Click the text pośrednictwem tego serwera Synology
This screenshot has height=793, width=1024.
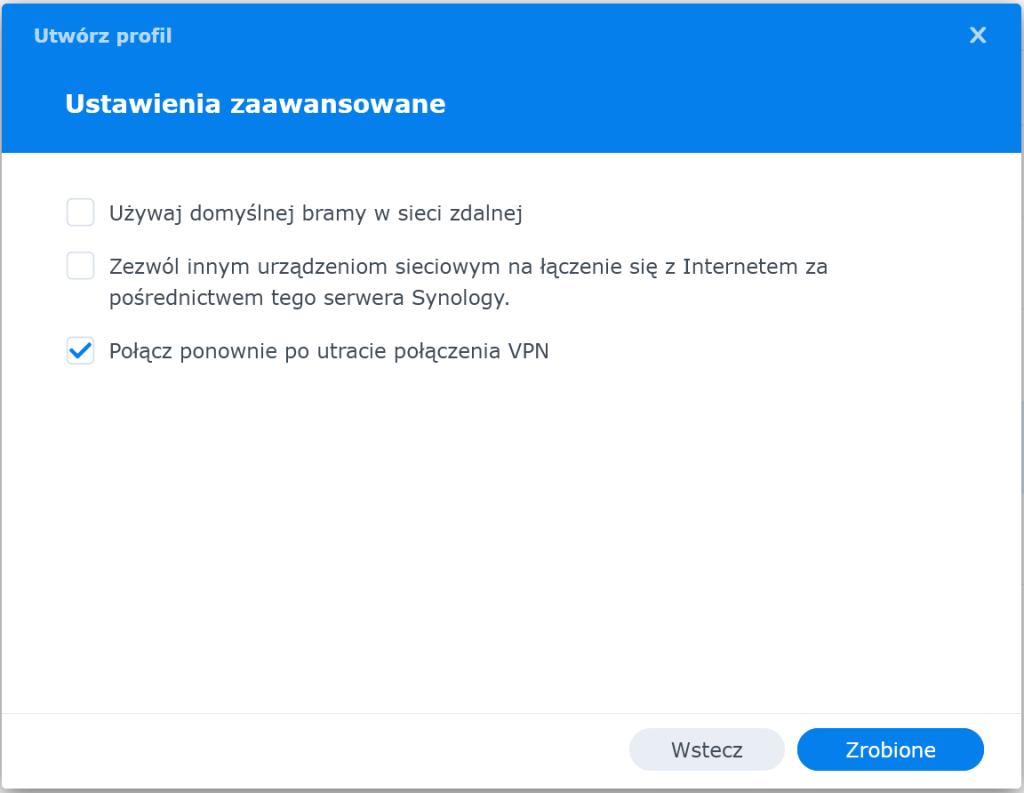point(310,298)
